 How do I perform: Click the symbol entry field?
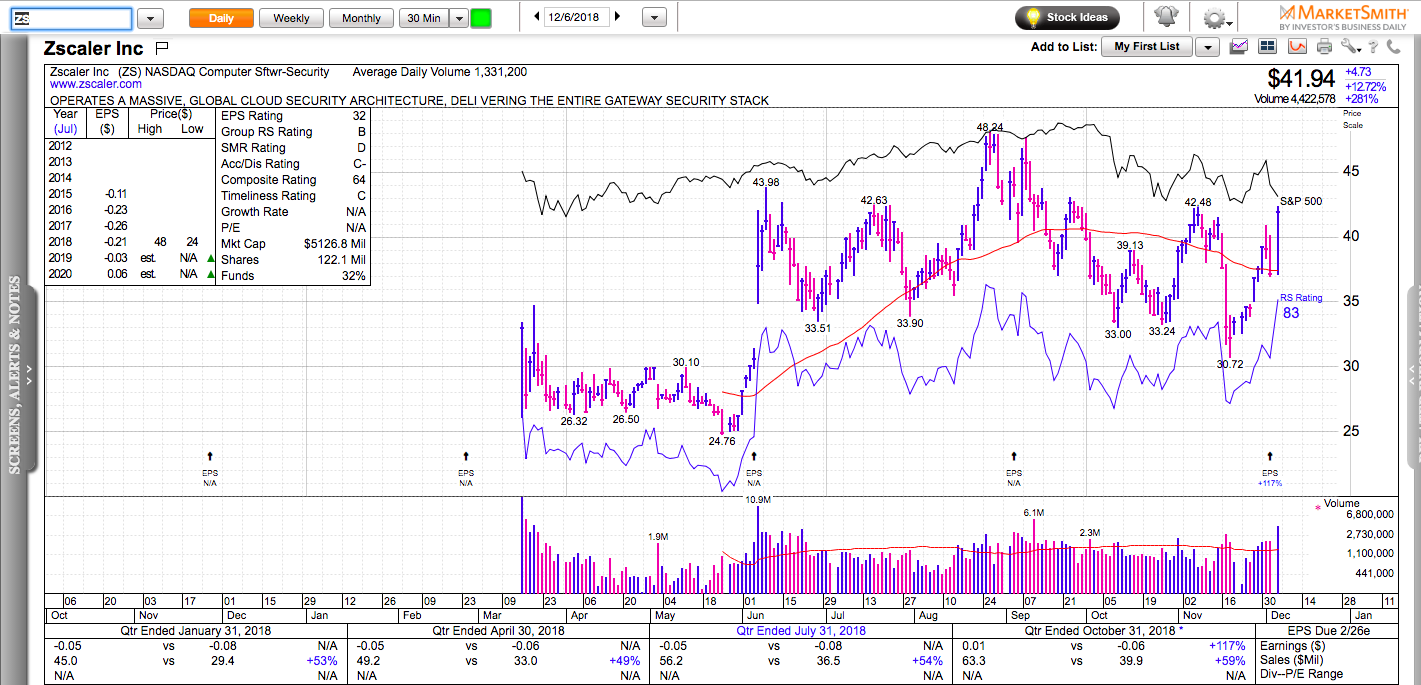[71, 18]
